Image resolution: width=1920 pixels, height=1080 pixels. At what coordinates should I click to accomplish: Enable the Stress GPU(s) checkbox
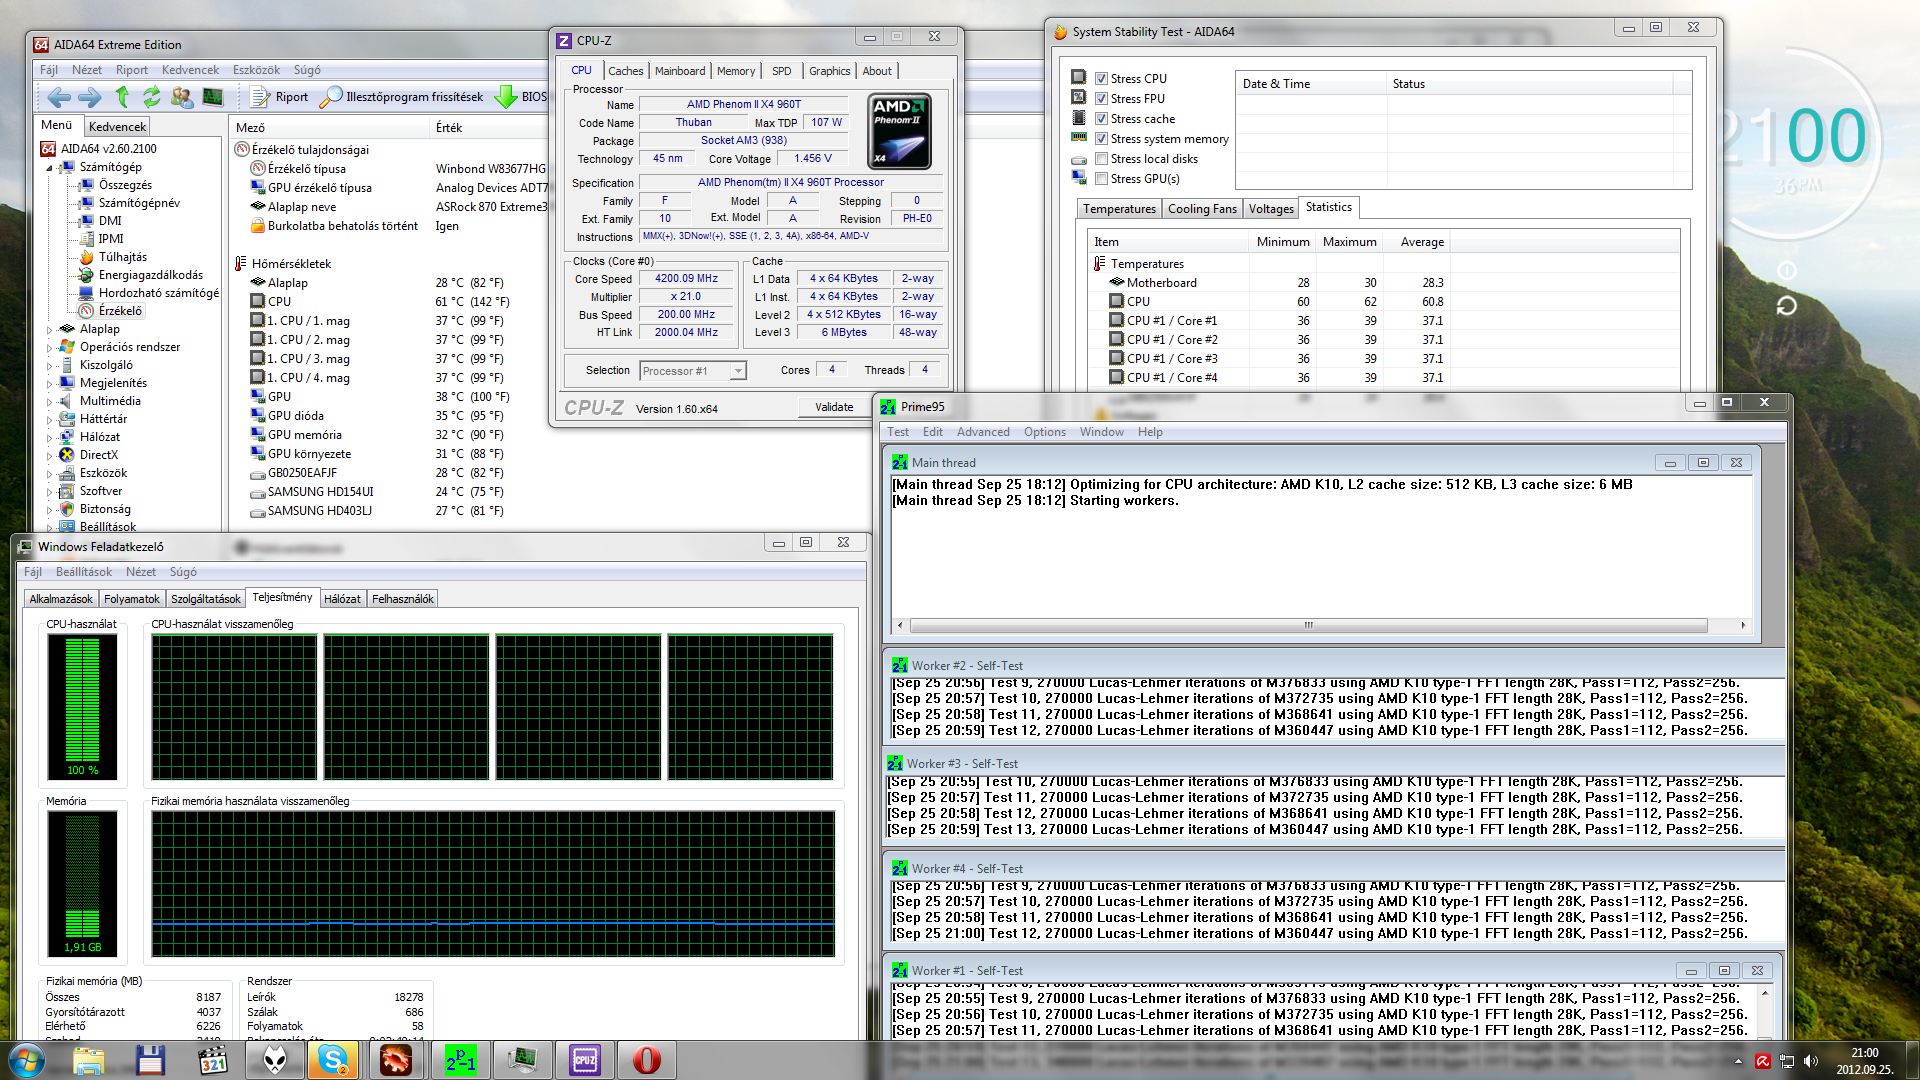[1101, 179]
